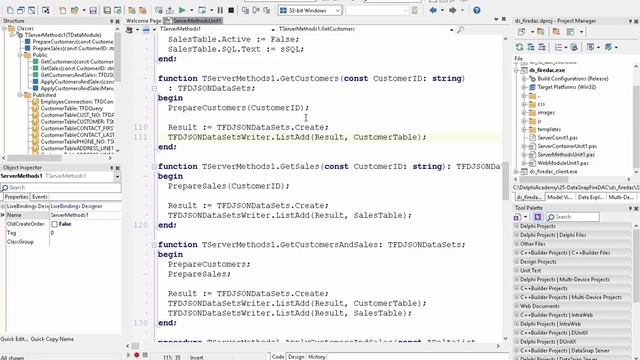Expand Build Configurations (Release) node
Image resolution: width=640 pixels, height=360 pixels.
[524, 79]
